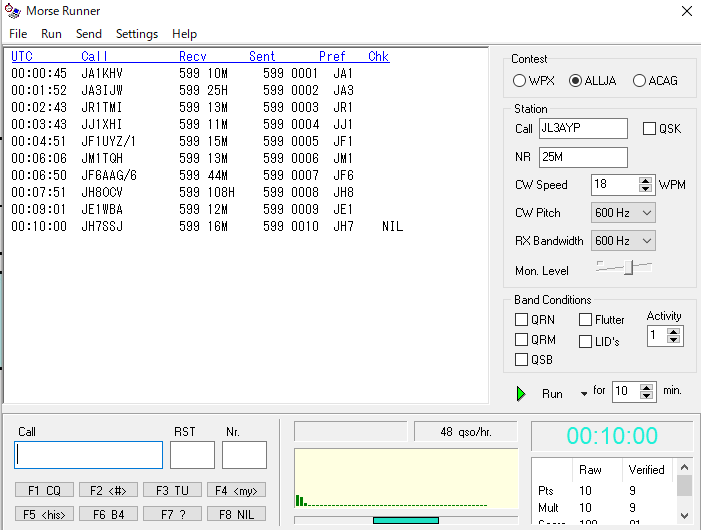Click the F8 NIL button

(236, 514)
